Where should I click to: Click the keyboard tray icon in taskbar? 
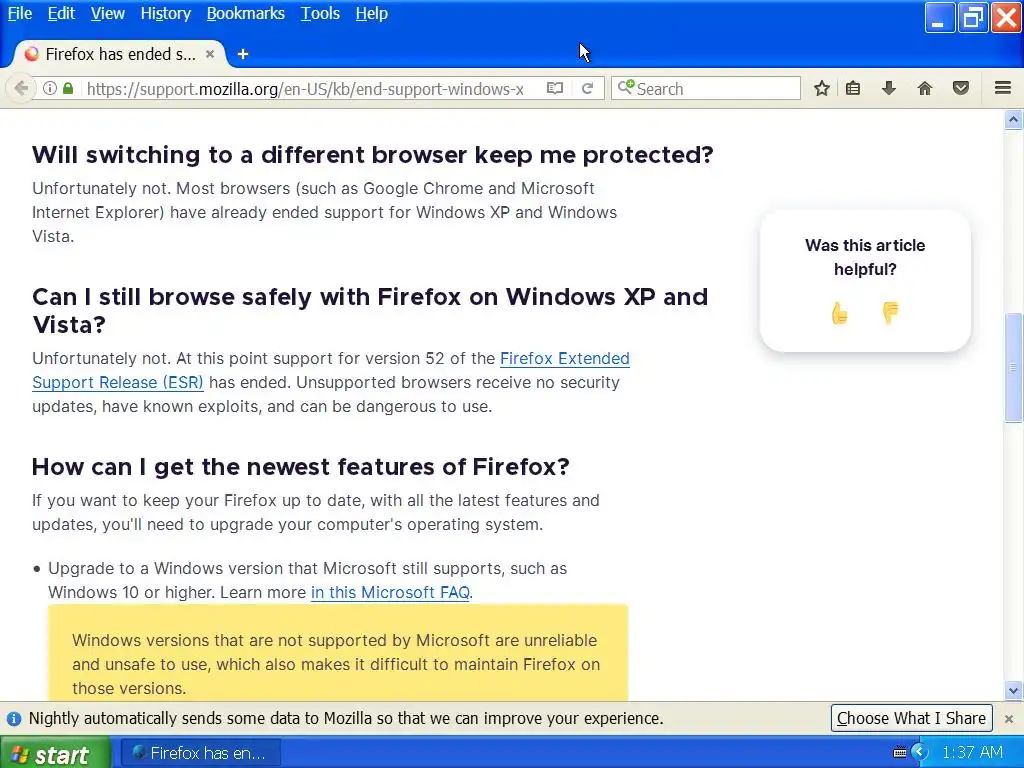click(900, 752)
